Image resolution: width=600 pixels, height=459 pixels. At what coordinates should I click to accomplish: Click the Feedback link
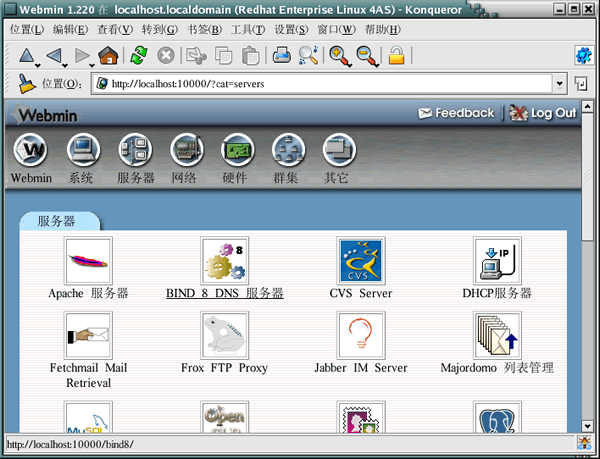coord(456,113)
